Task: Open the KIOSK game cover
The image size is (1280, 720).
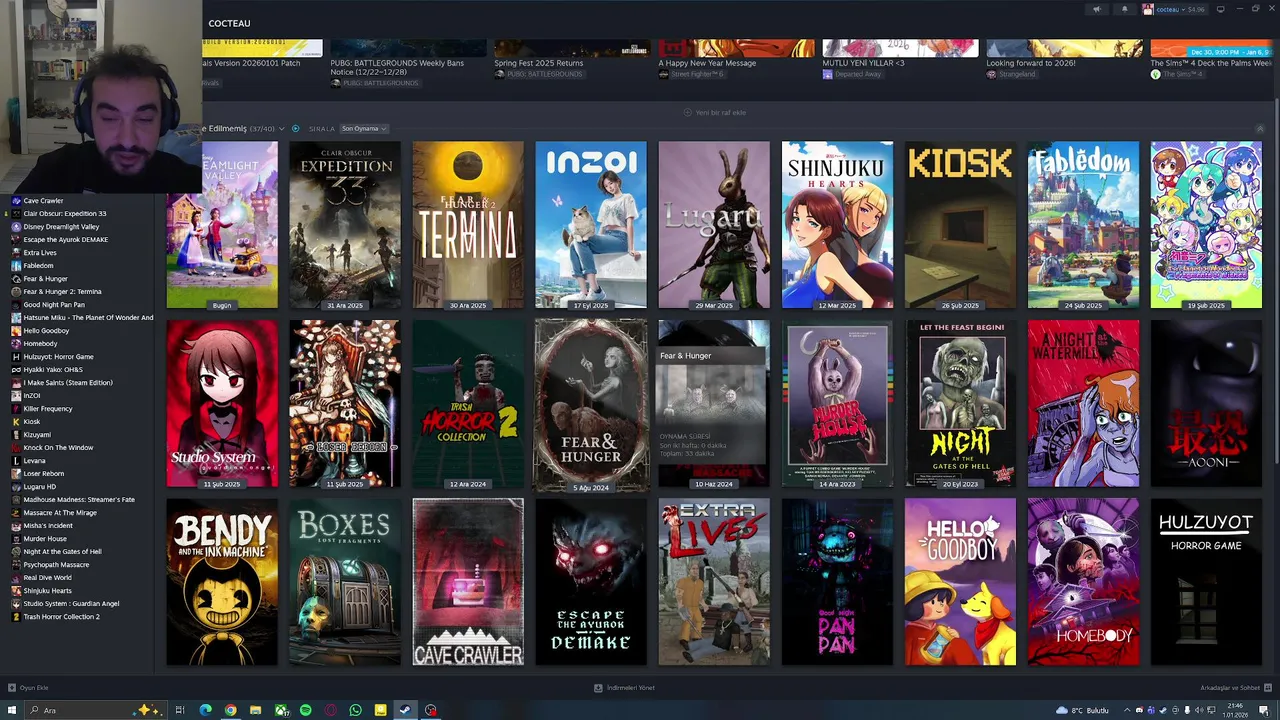Action: coord(960,225)
